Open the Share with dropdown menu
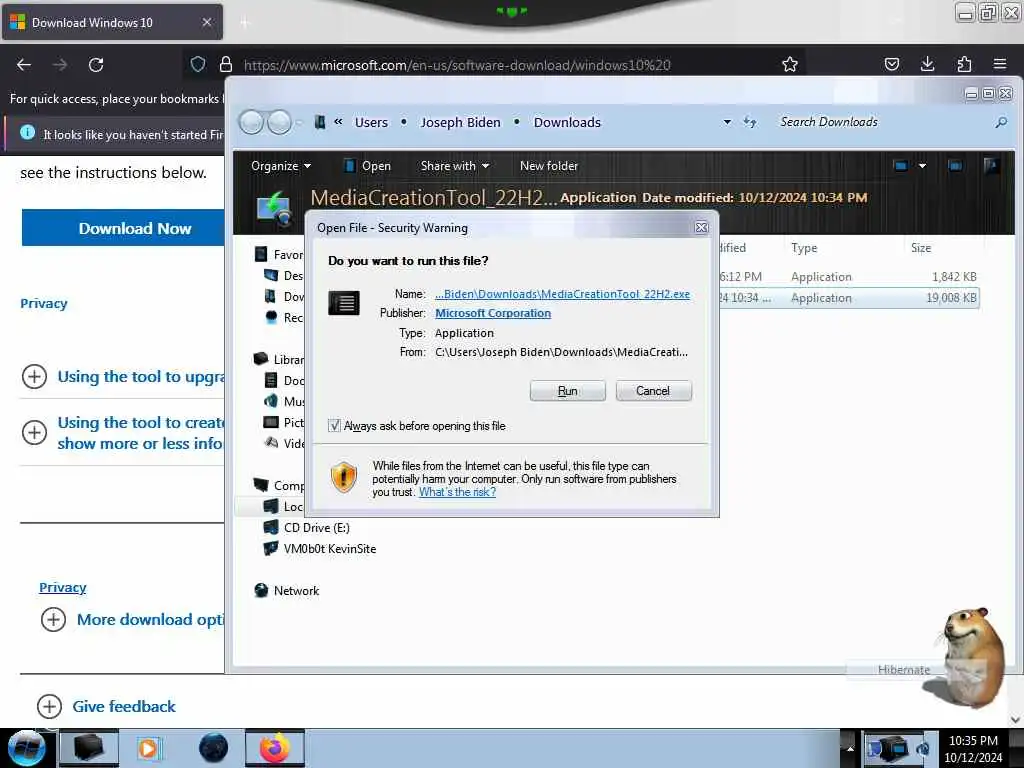 [x=455, y=166]
